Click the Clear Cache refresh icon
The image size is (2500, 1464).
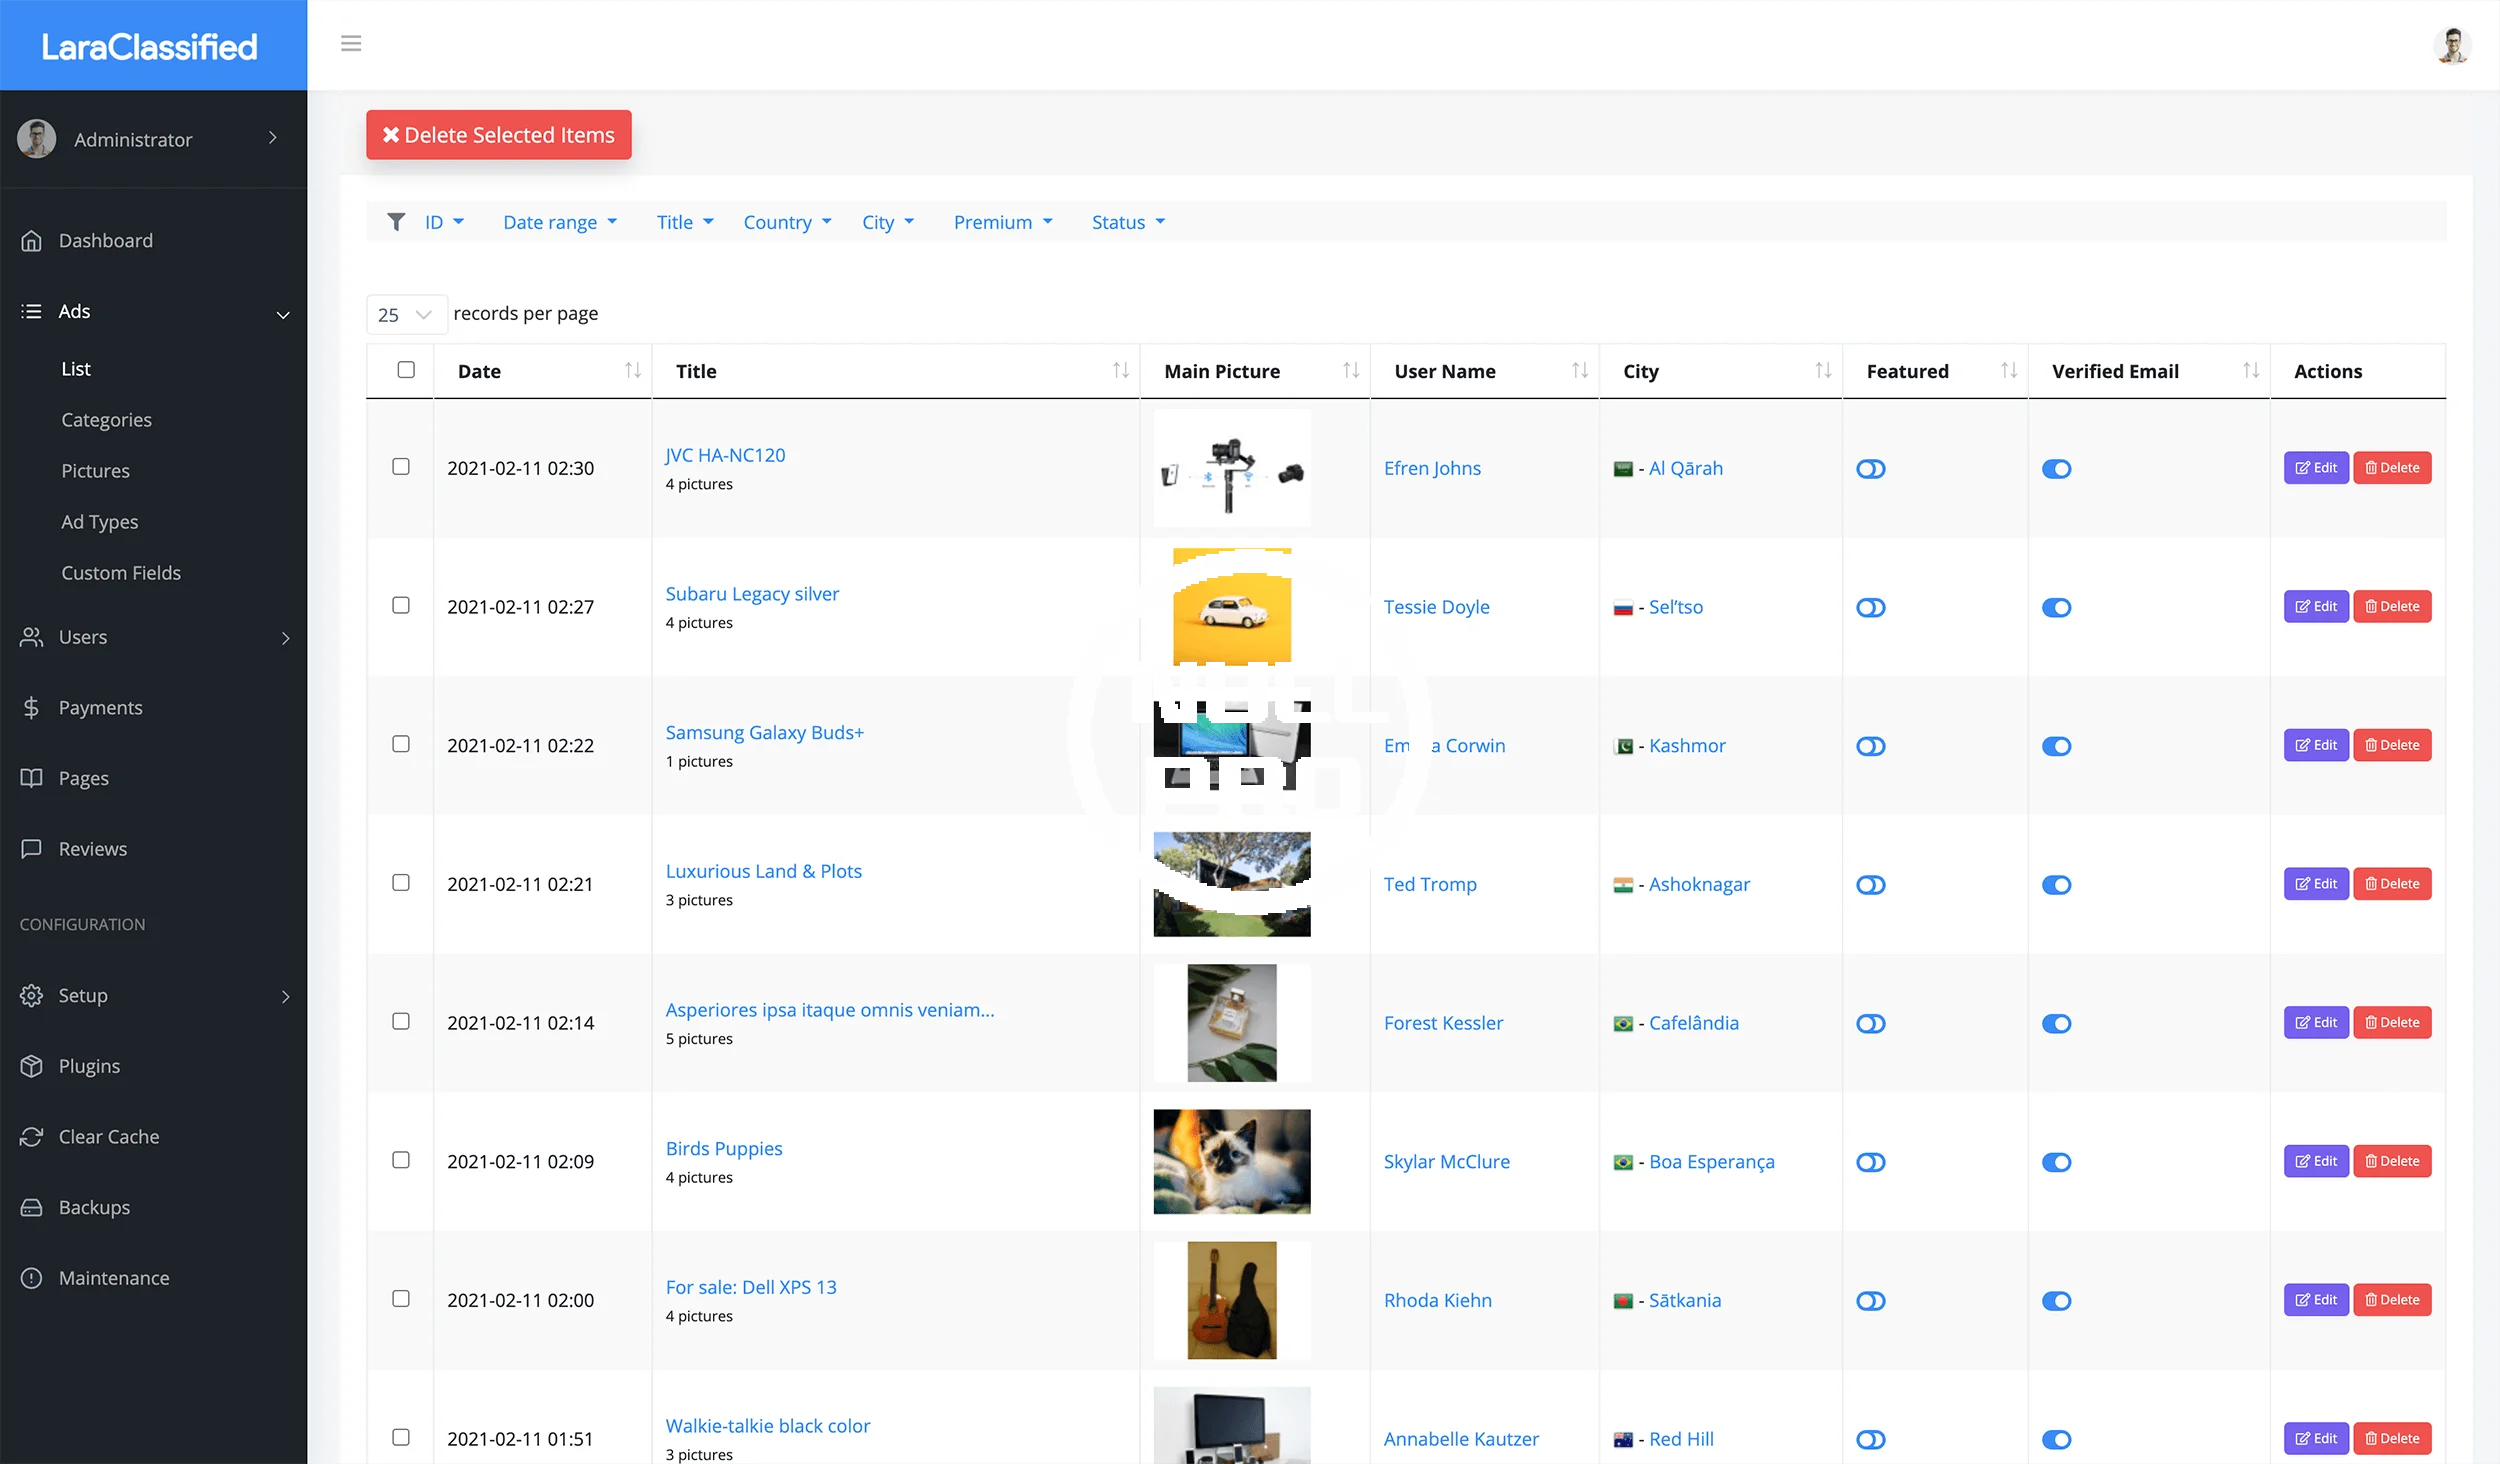[31, 1137]
